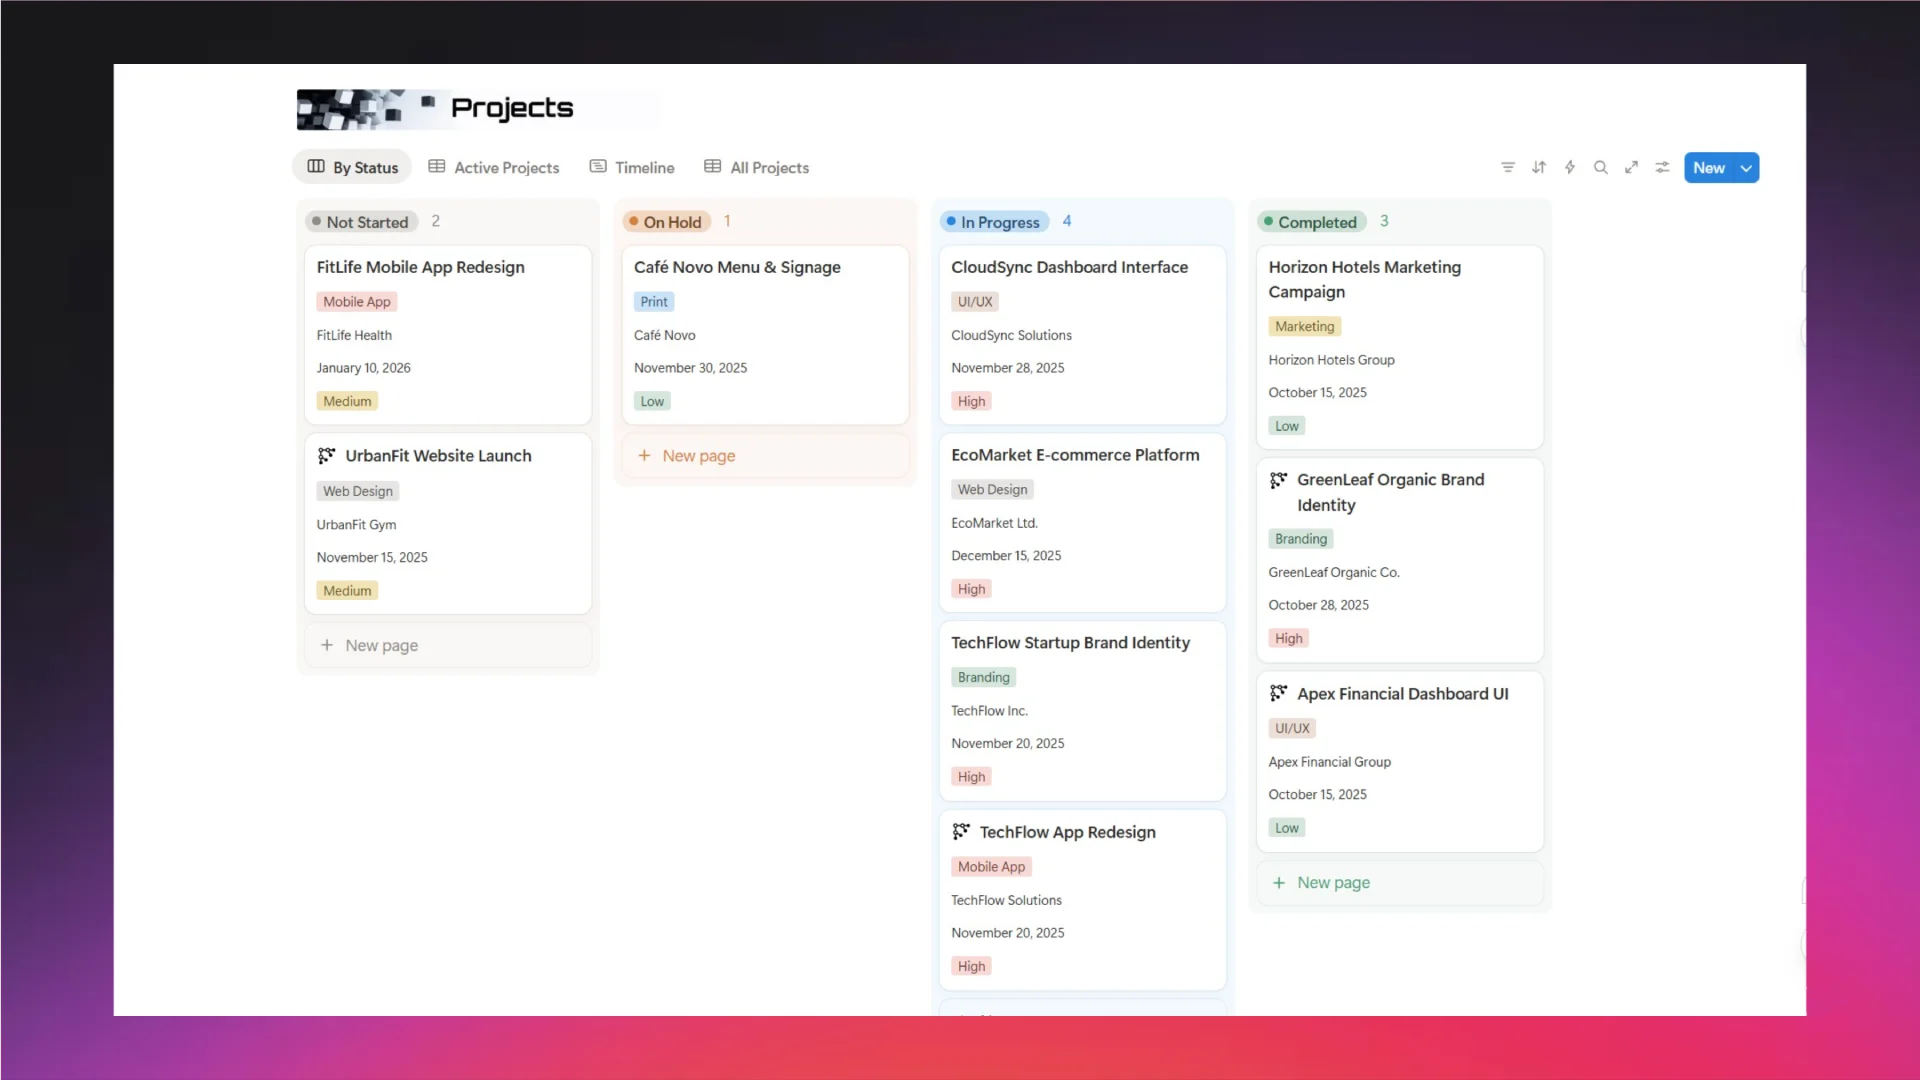Click Medium priority on FitLife card
Viewport: 1920px width, 1080px height.
347,401
